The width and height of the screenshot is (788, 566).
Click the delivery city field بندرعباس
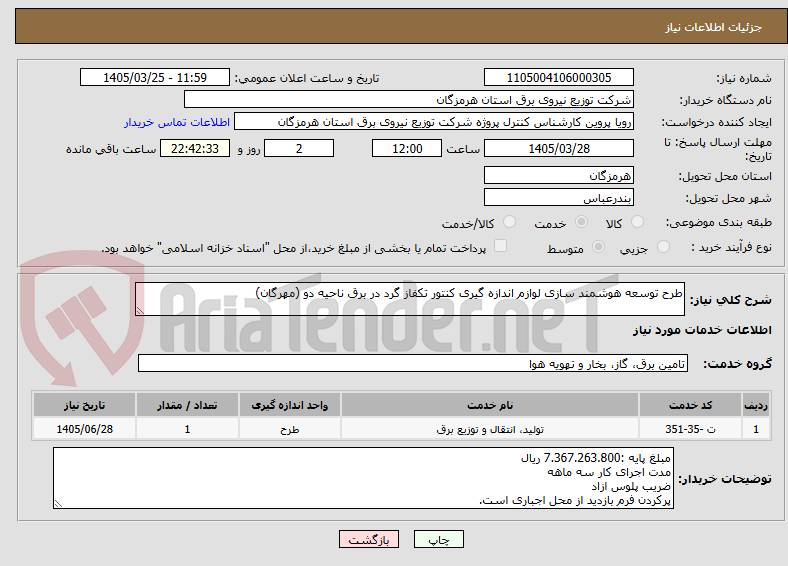(558, 198)
